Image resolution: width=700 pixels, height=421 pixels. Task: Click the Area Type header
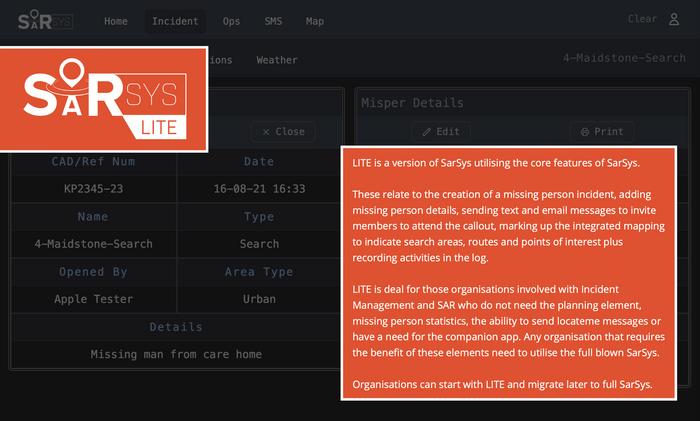tap(259, 272)
